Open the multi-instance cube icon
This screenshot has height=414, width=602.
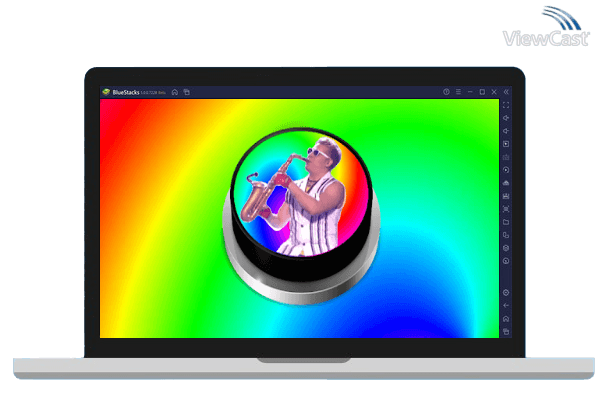pos(506,248)
